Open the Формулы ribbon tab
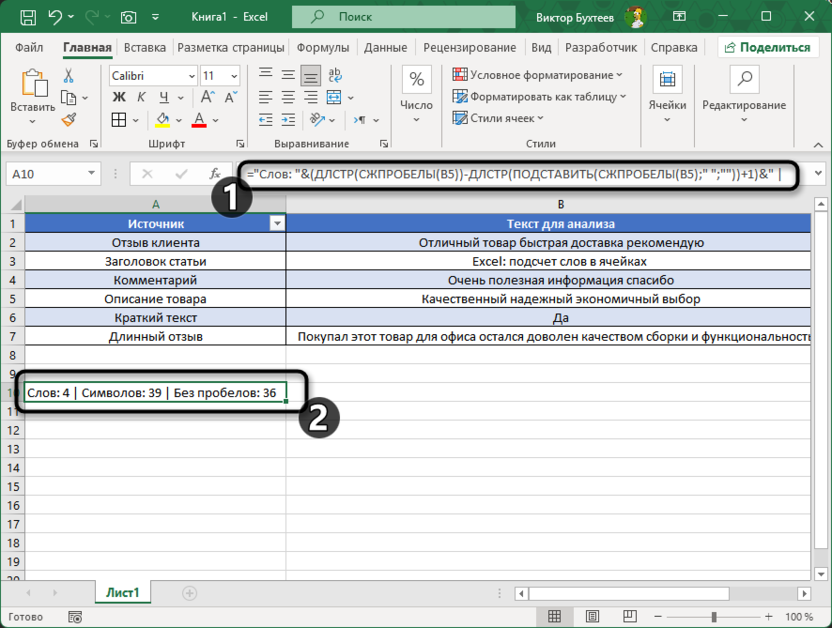 322,47
